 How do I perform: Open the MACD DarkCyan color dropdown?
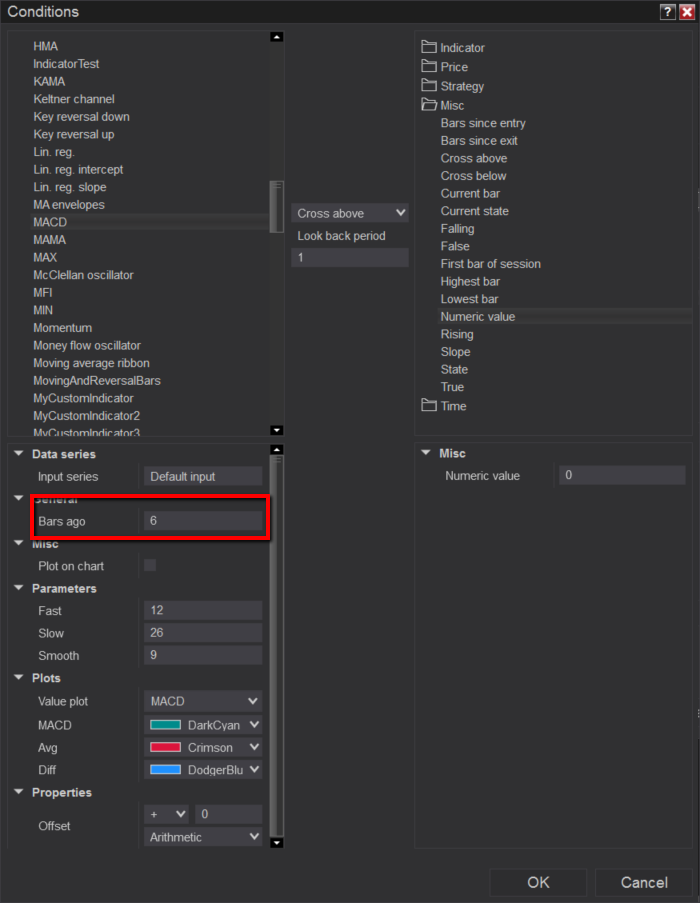pos(203,724)
